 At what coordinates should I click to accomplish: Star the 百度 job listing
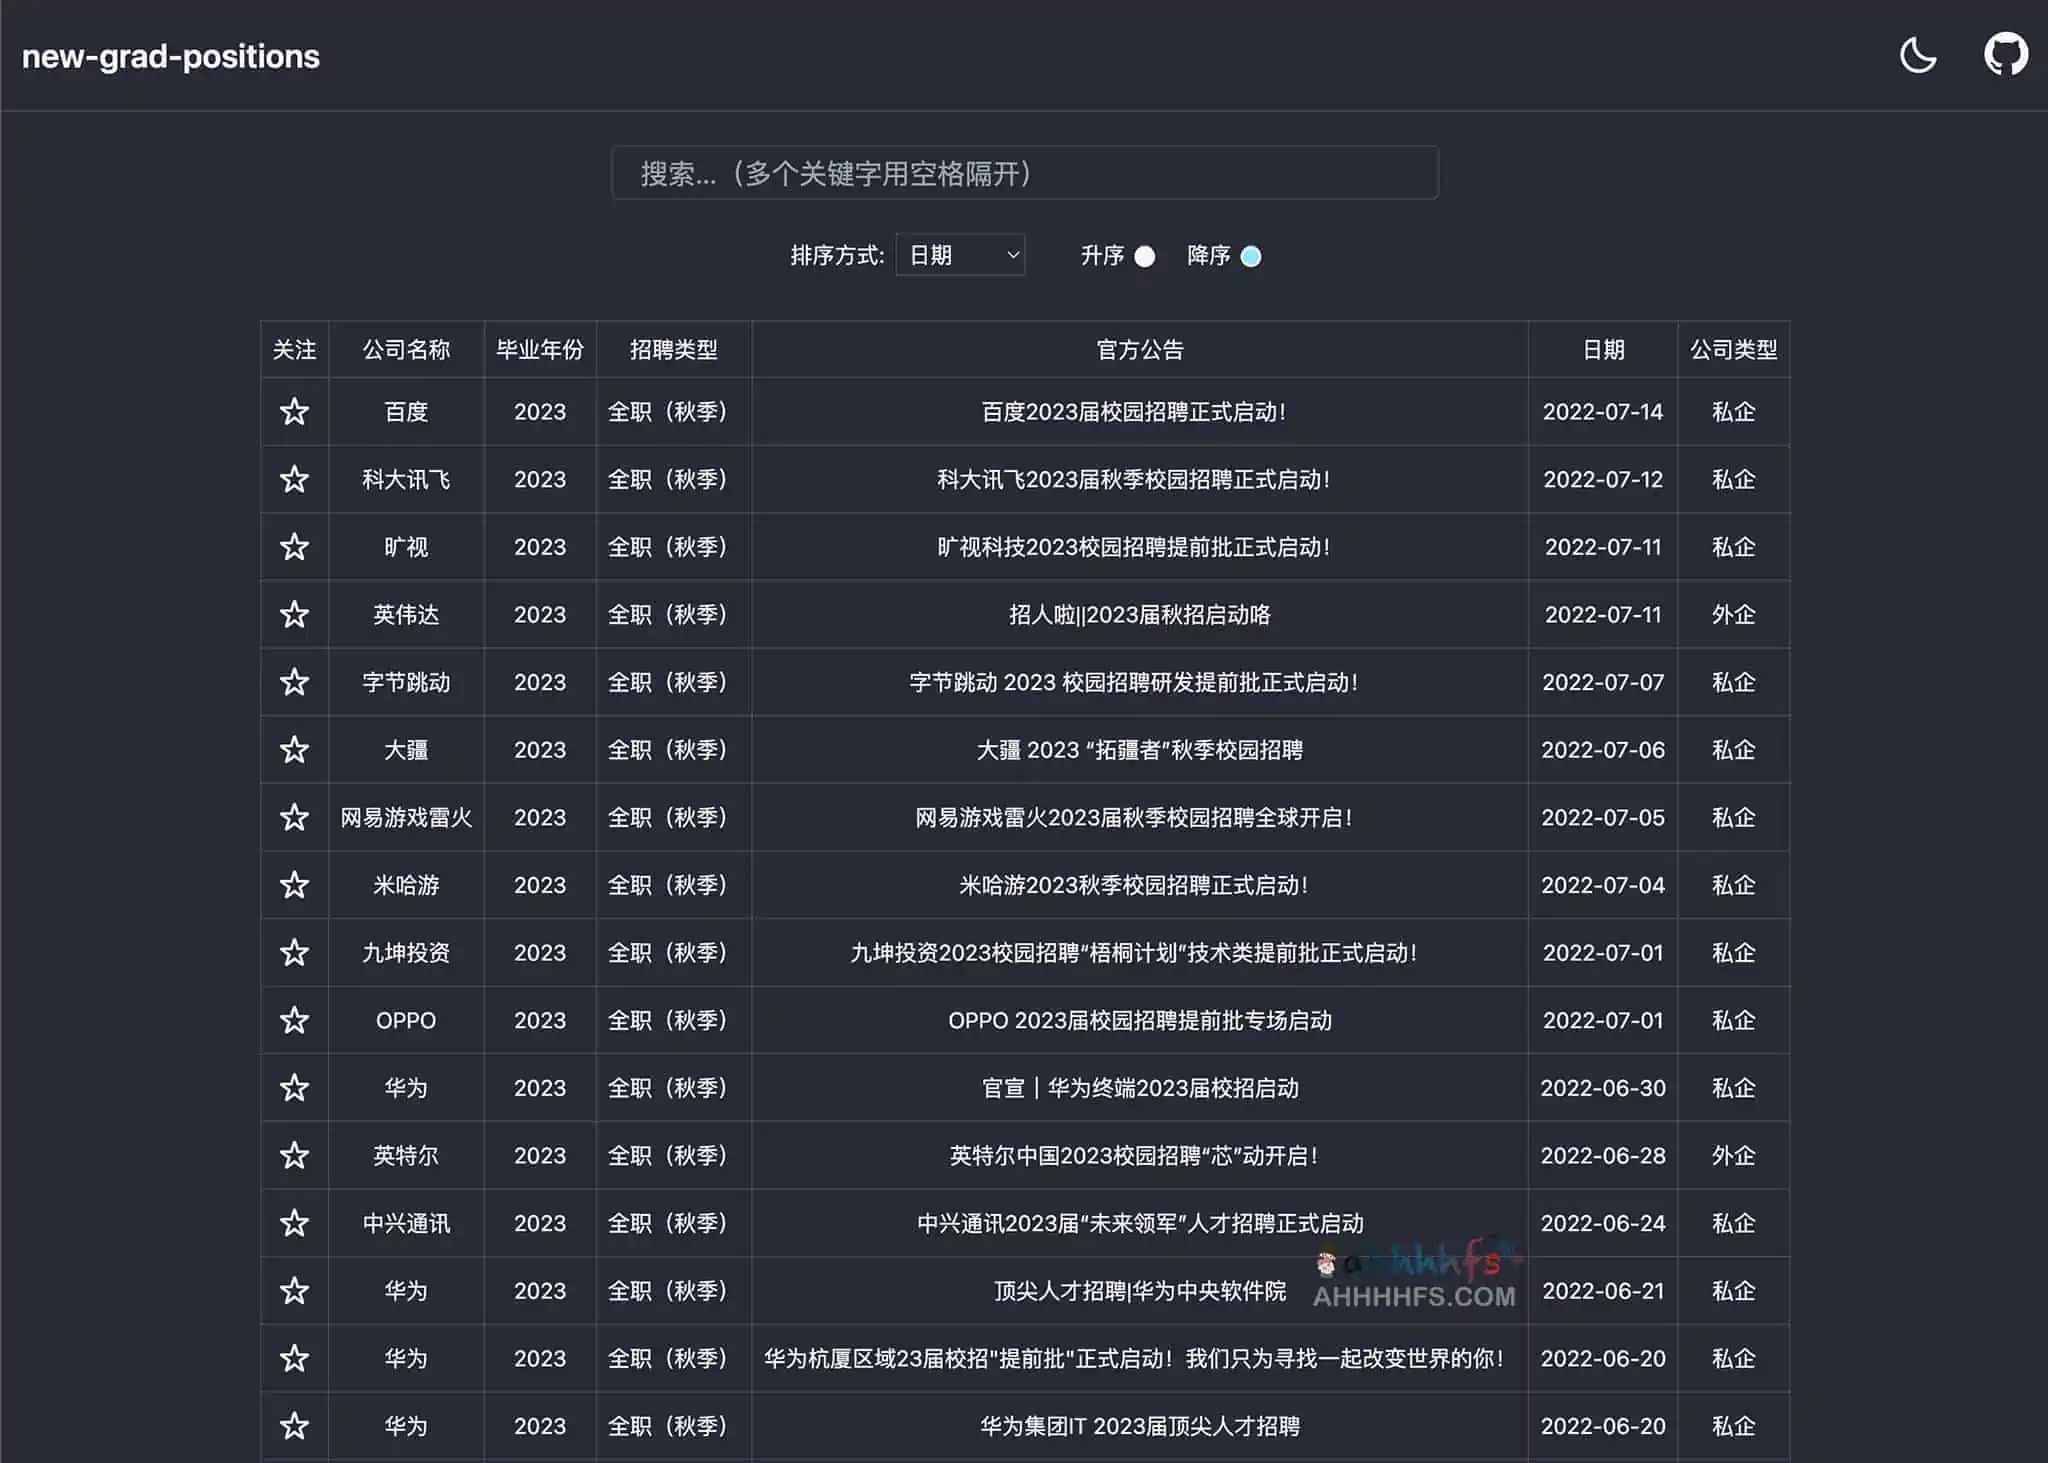click(295, 412)
